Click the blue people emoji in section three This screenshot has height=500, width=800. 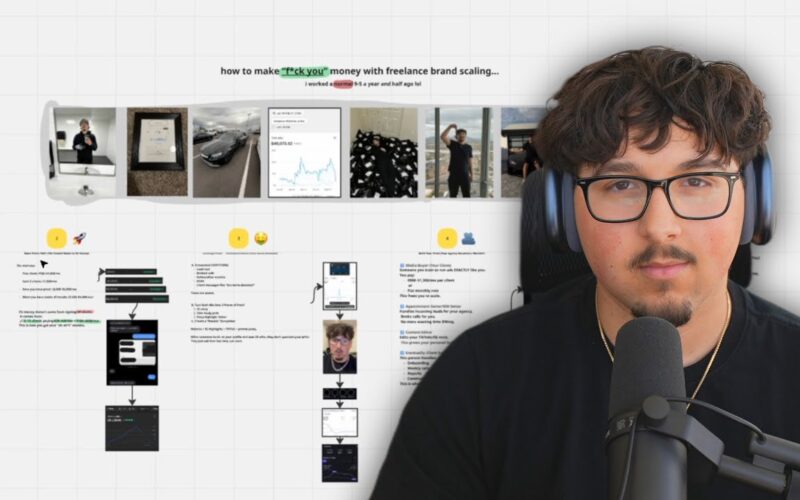tap(469, 238)
